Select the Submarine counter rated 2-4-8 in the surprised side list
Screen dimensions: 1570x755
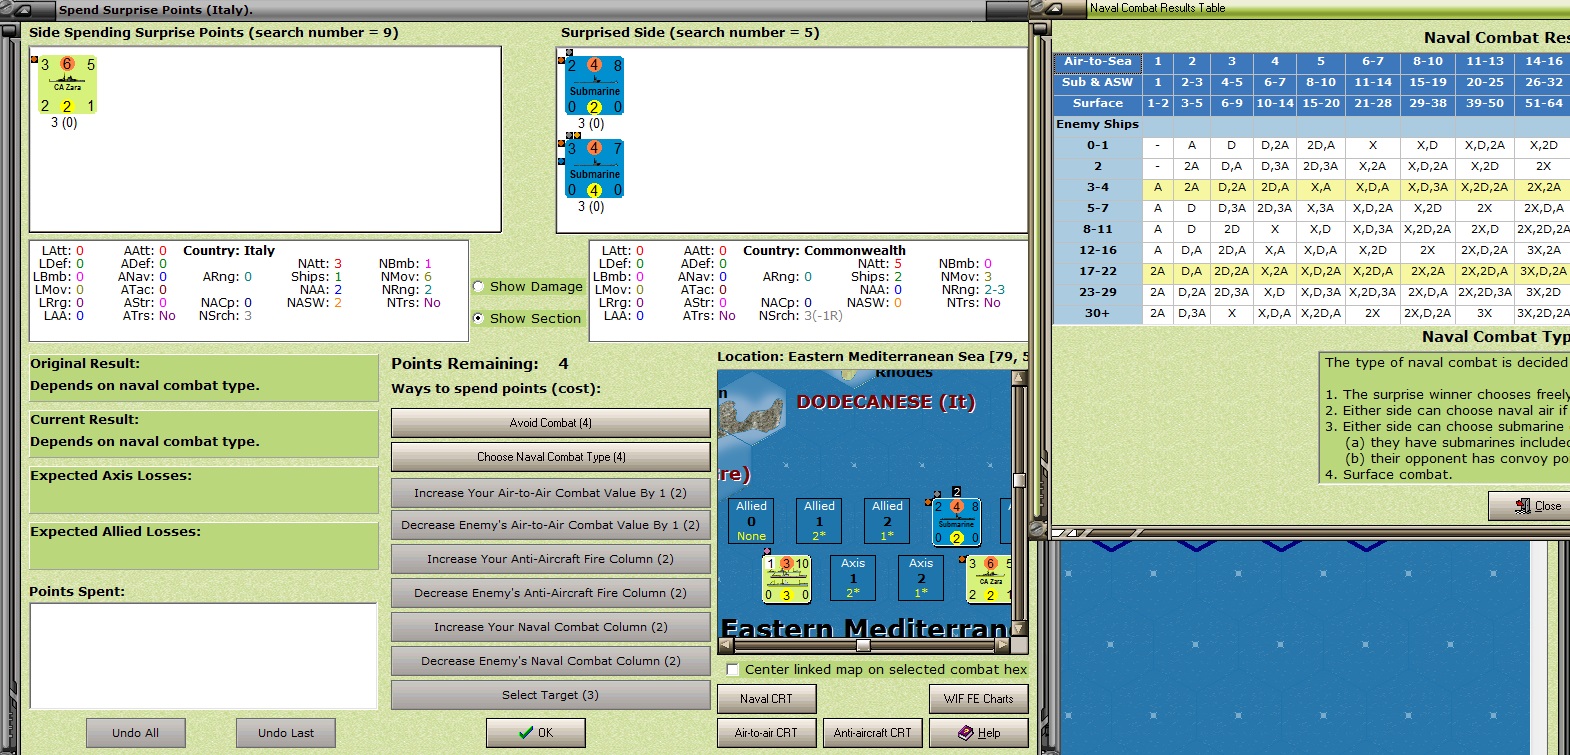[594, 86]
